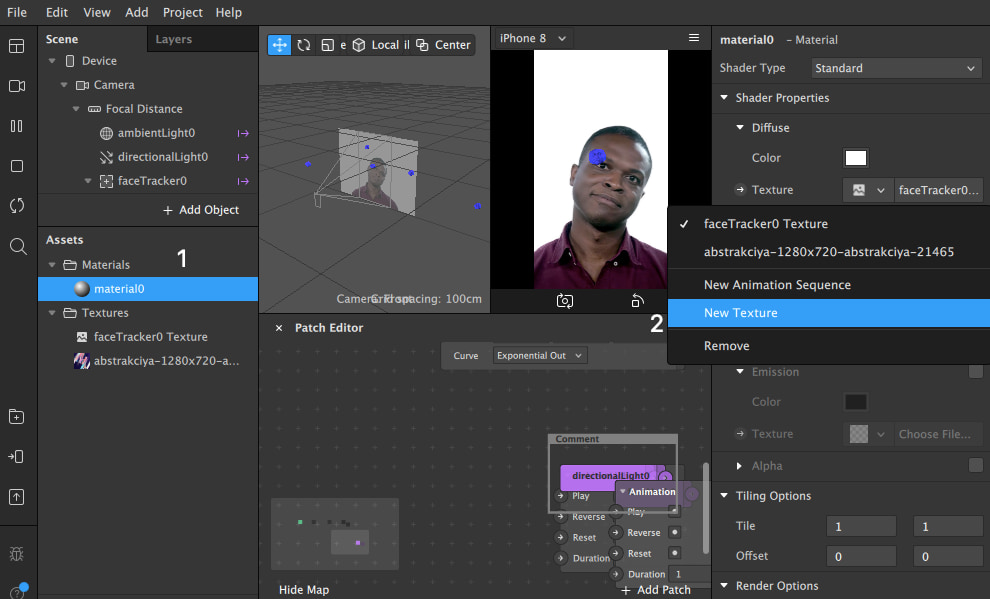This screenshot has height=599, width=990.
Task: Open simulator hamburger menu
Action: (x=694, y=38)
